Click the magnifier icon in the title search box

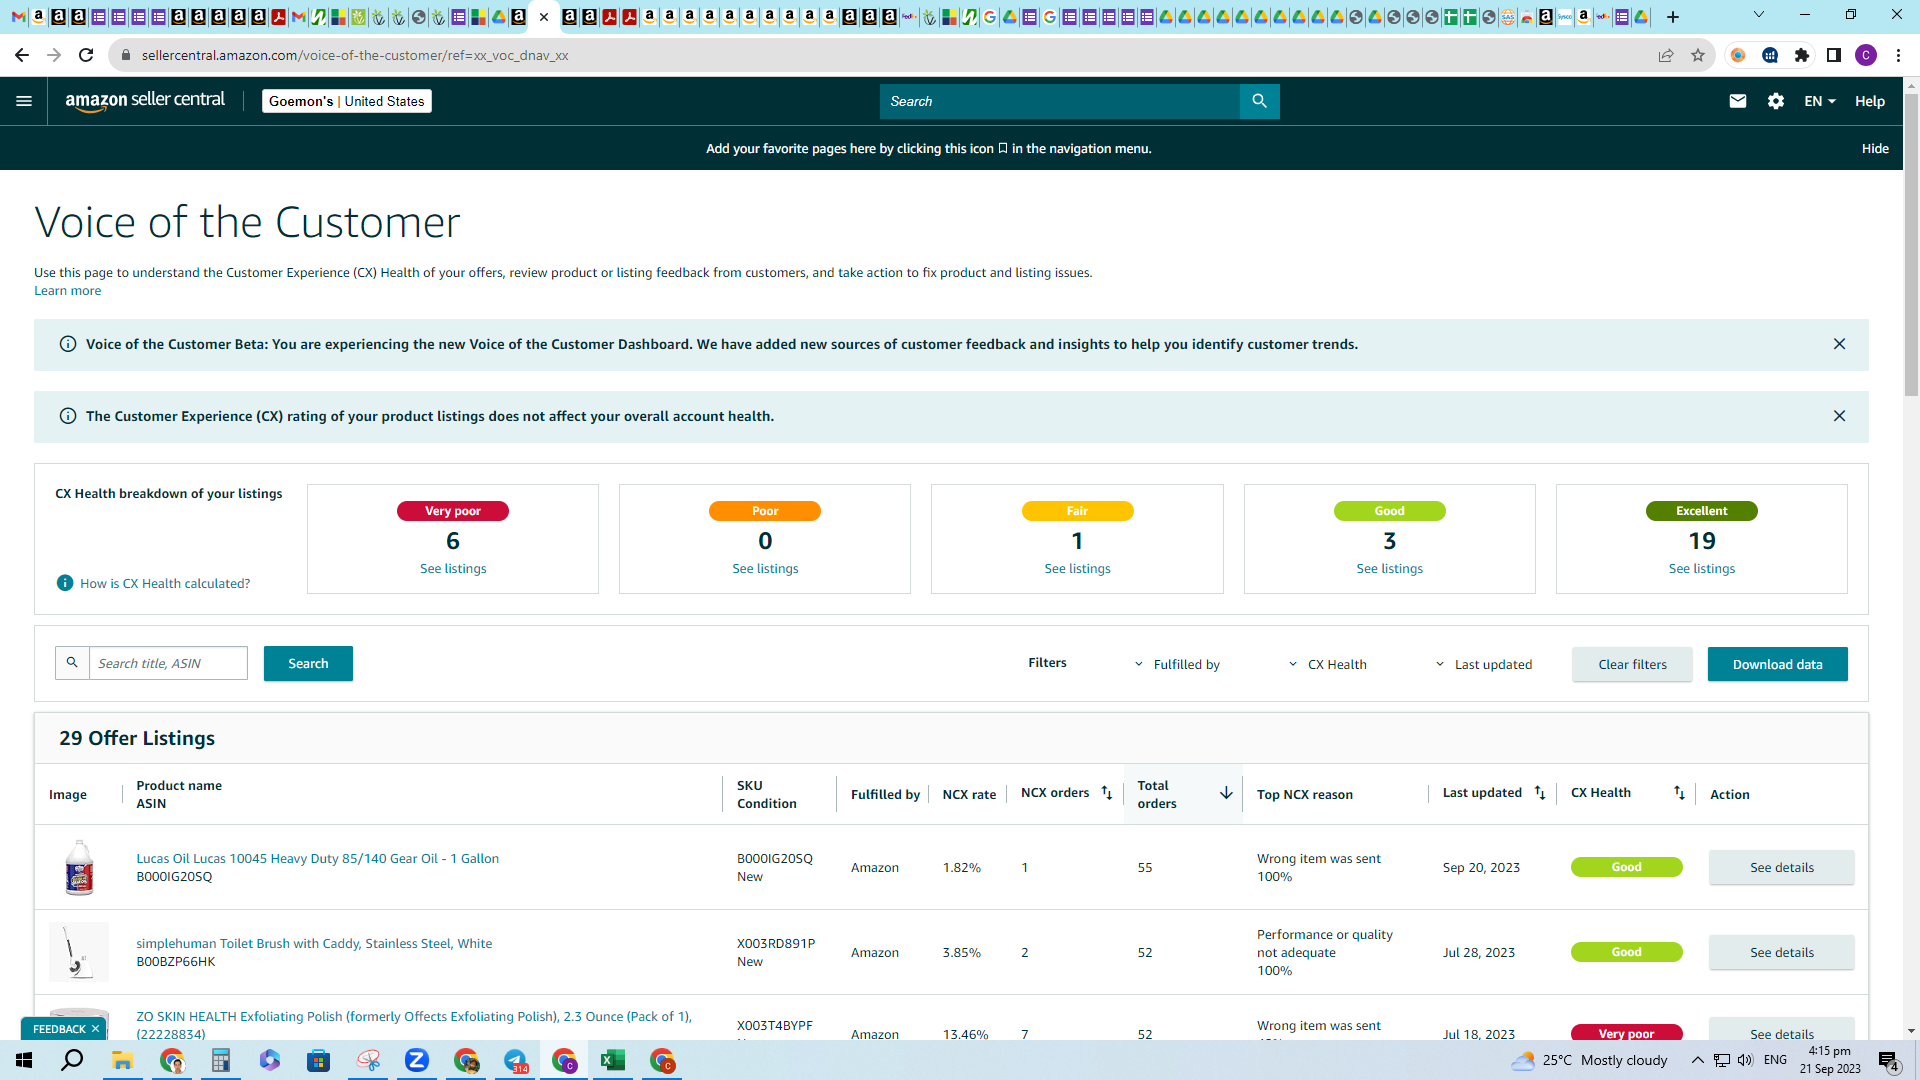(x=72, y=663)
